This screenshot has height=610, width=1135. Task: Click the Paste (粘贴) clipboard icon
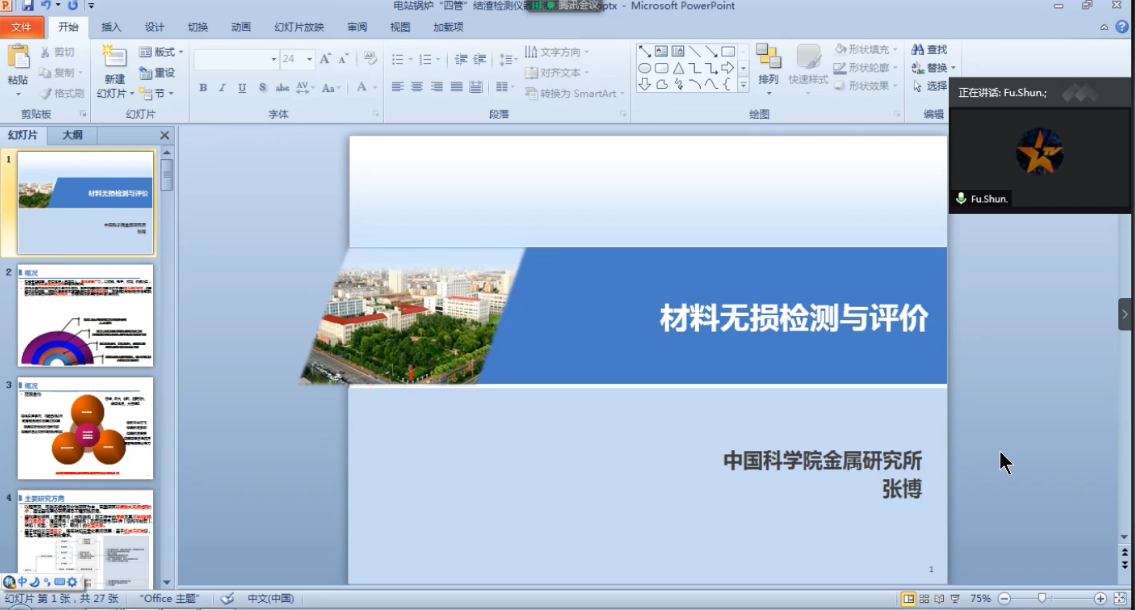point(18,58)
